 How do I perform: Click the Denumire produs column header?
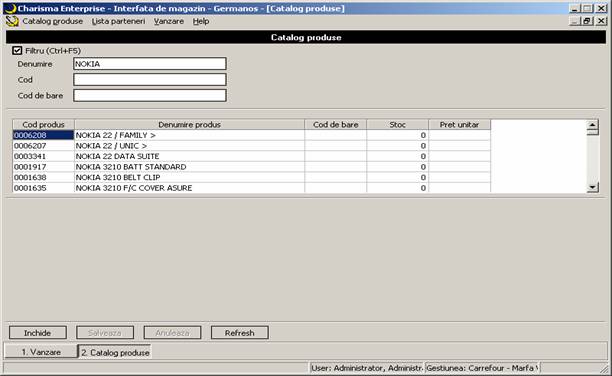click(x=189, y=125)
